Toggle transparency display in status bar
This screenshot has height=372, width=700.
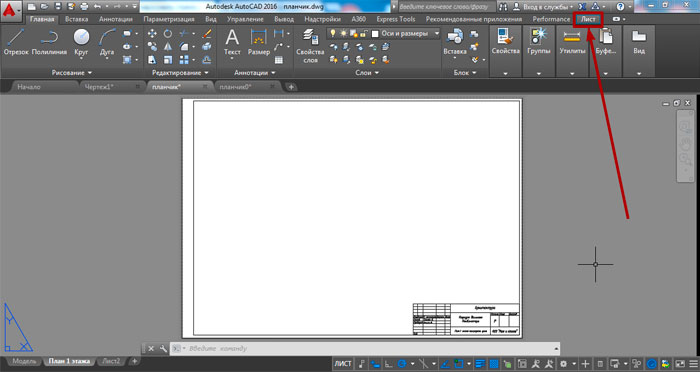(494, 364)
